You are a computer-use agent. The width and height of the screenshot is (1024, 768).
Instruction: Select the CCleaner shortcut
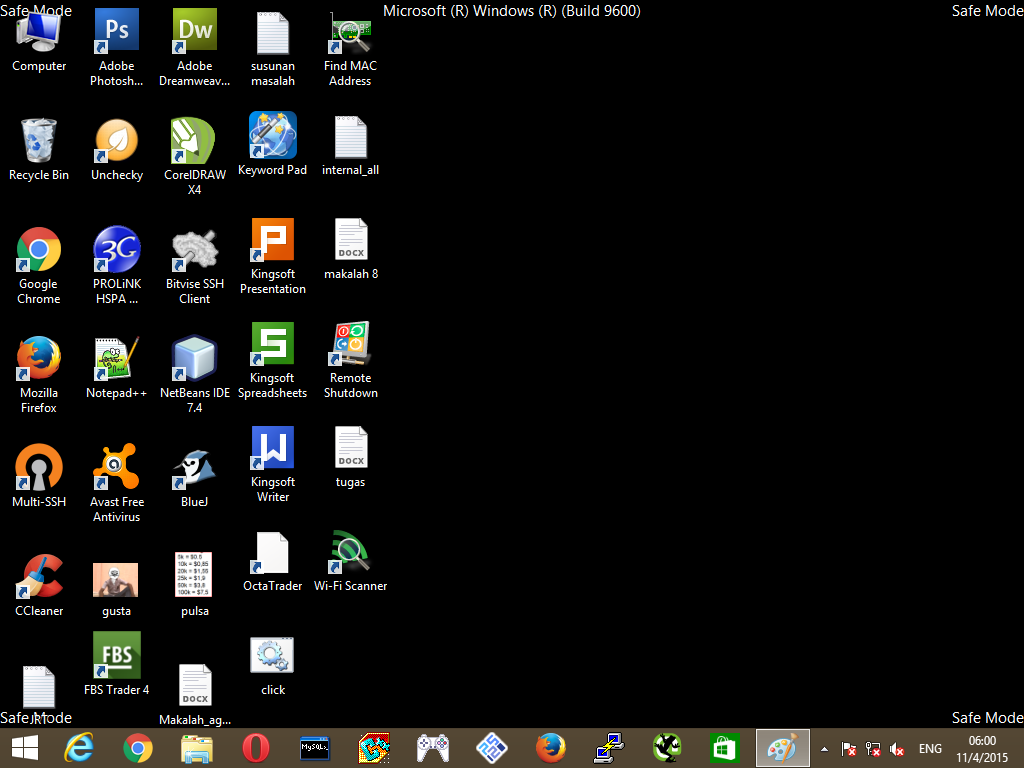click(39, 585)
